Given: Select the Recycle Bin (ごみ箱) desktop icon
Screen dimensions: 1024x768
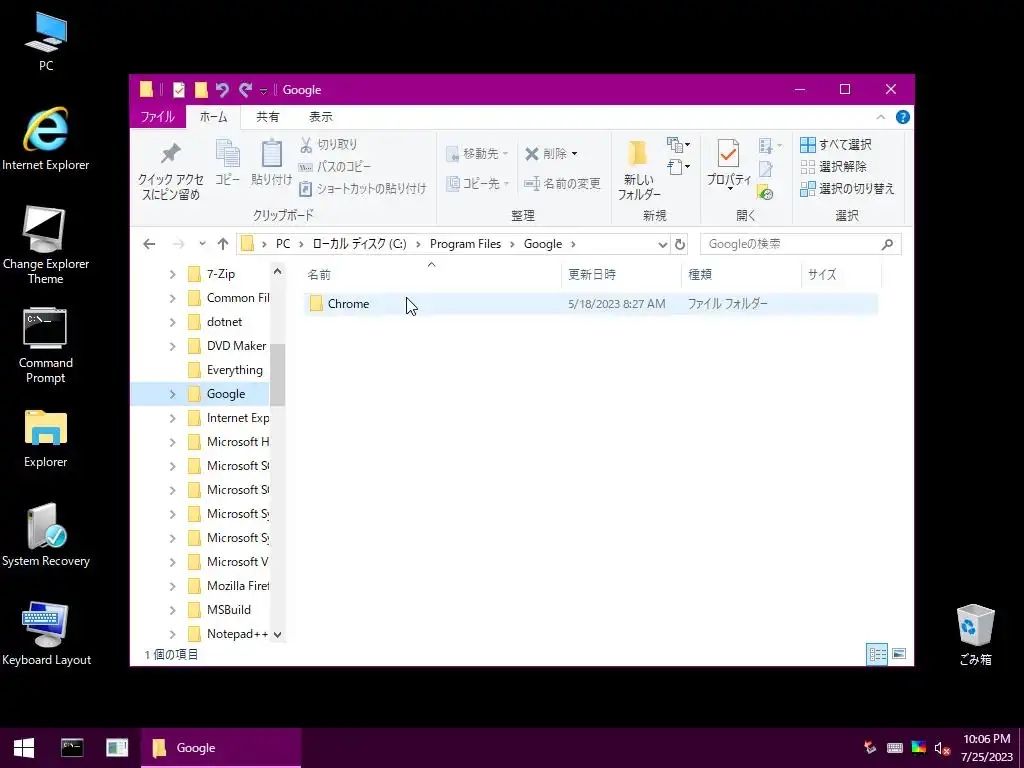Looking at the screenshot, I should (975, 635).
